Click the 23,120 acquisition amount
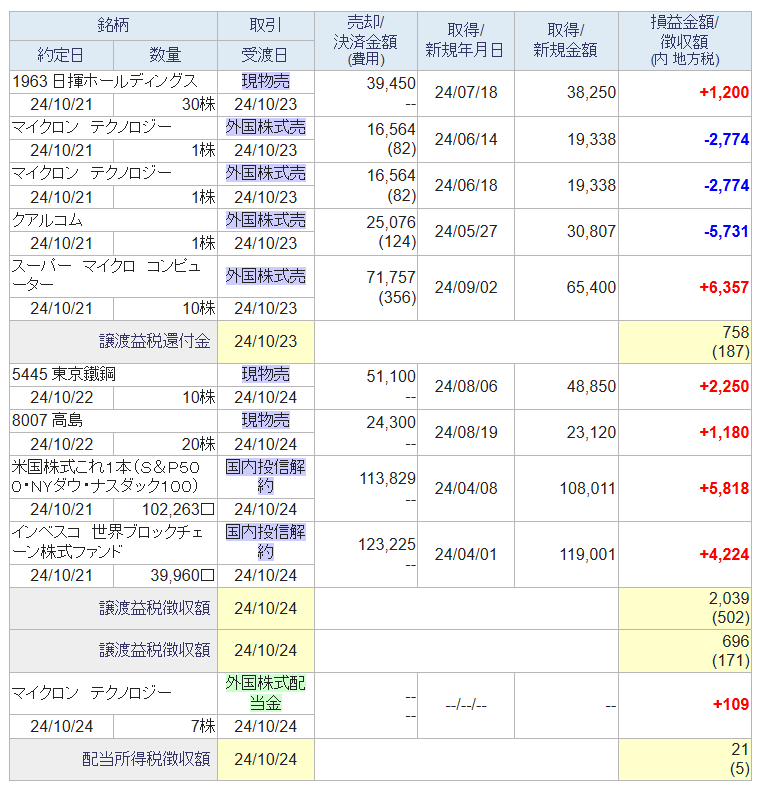The width and height of the screenshot is (762, 794). (x=591, y=432)
